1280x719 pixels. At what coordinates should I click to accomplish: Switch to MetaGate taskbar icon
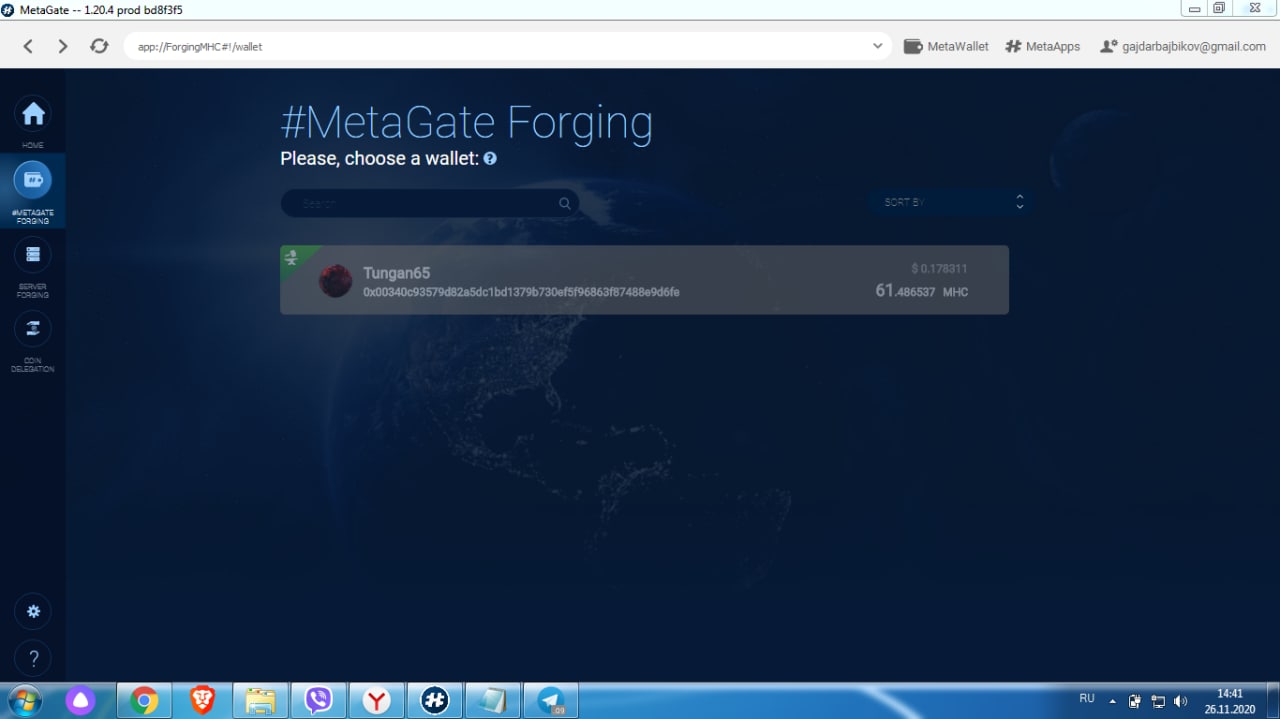point(434,700)
